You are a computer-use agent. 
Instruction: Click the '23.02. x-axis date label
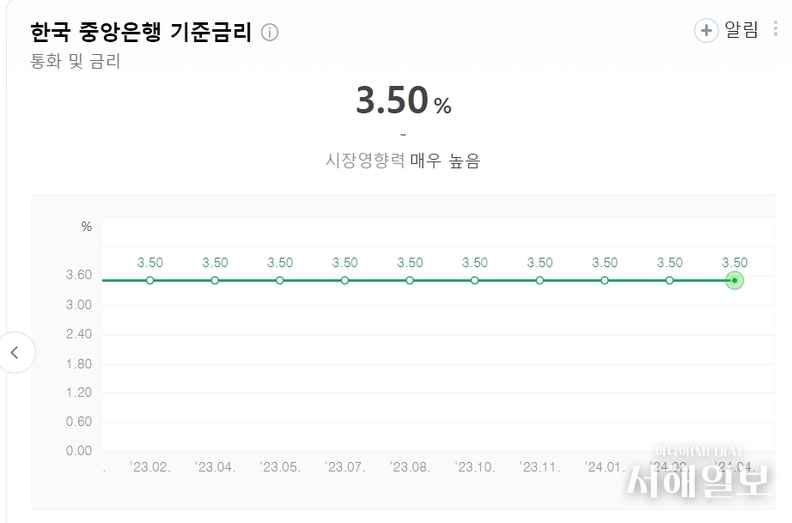pos(151,467)
